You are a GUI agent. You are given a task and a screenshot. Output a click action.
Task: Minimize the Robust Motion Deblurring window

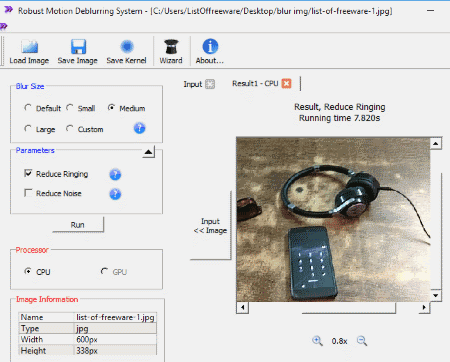tap(430, 11)
